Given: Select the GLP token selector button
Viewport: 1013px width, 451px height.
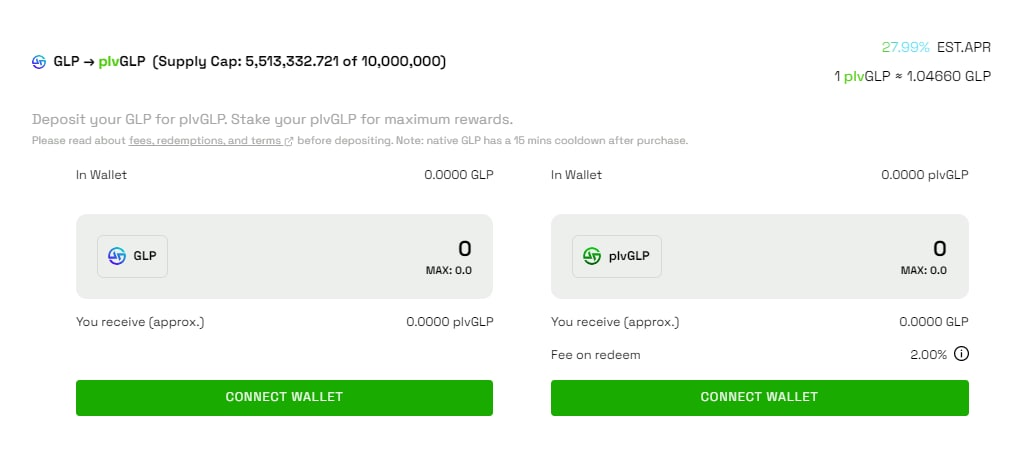Looking at the screenshot, I should coord(132,256).
